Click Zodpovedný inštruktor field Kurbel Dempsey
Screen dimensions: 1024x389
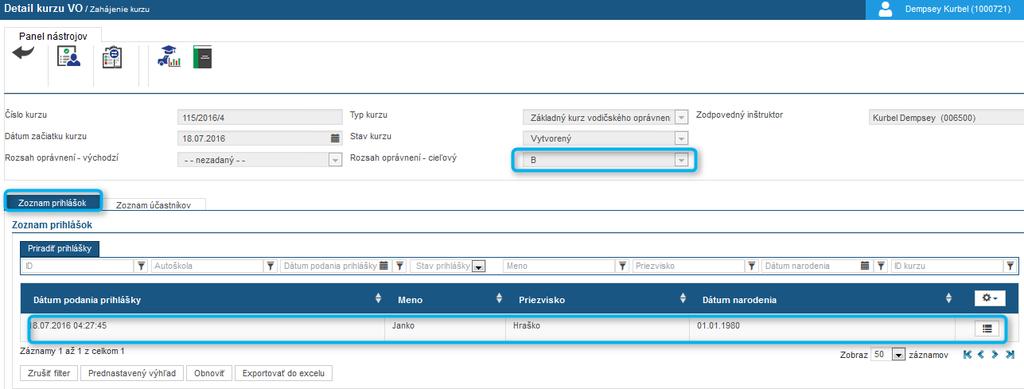946,117
